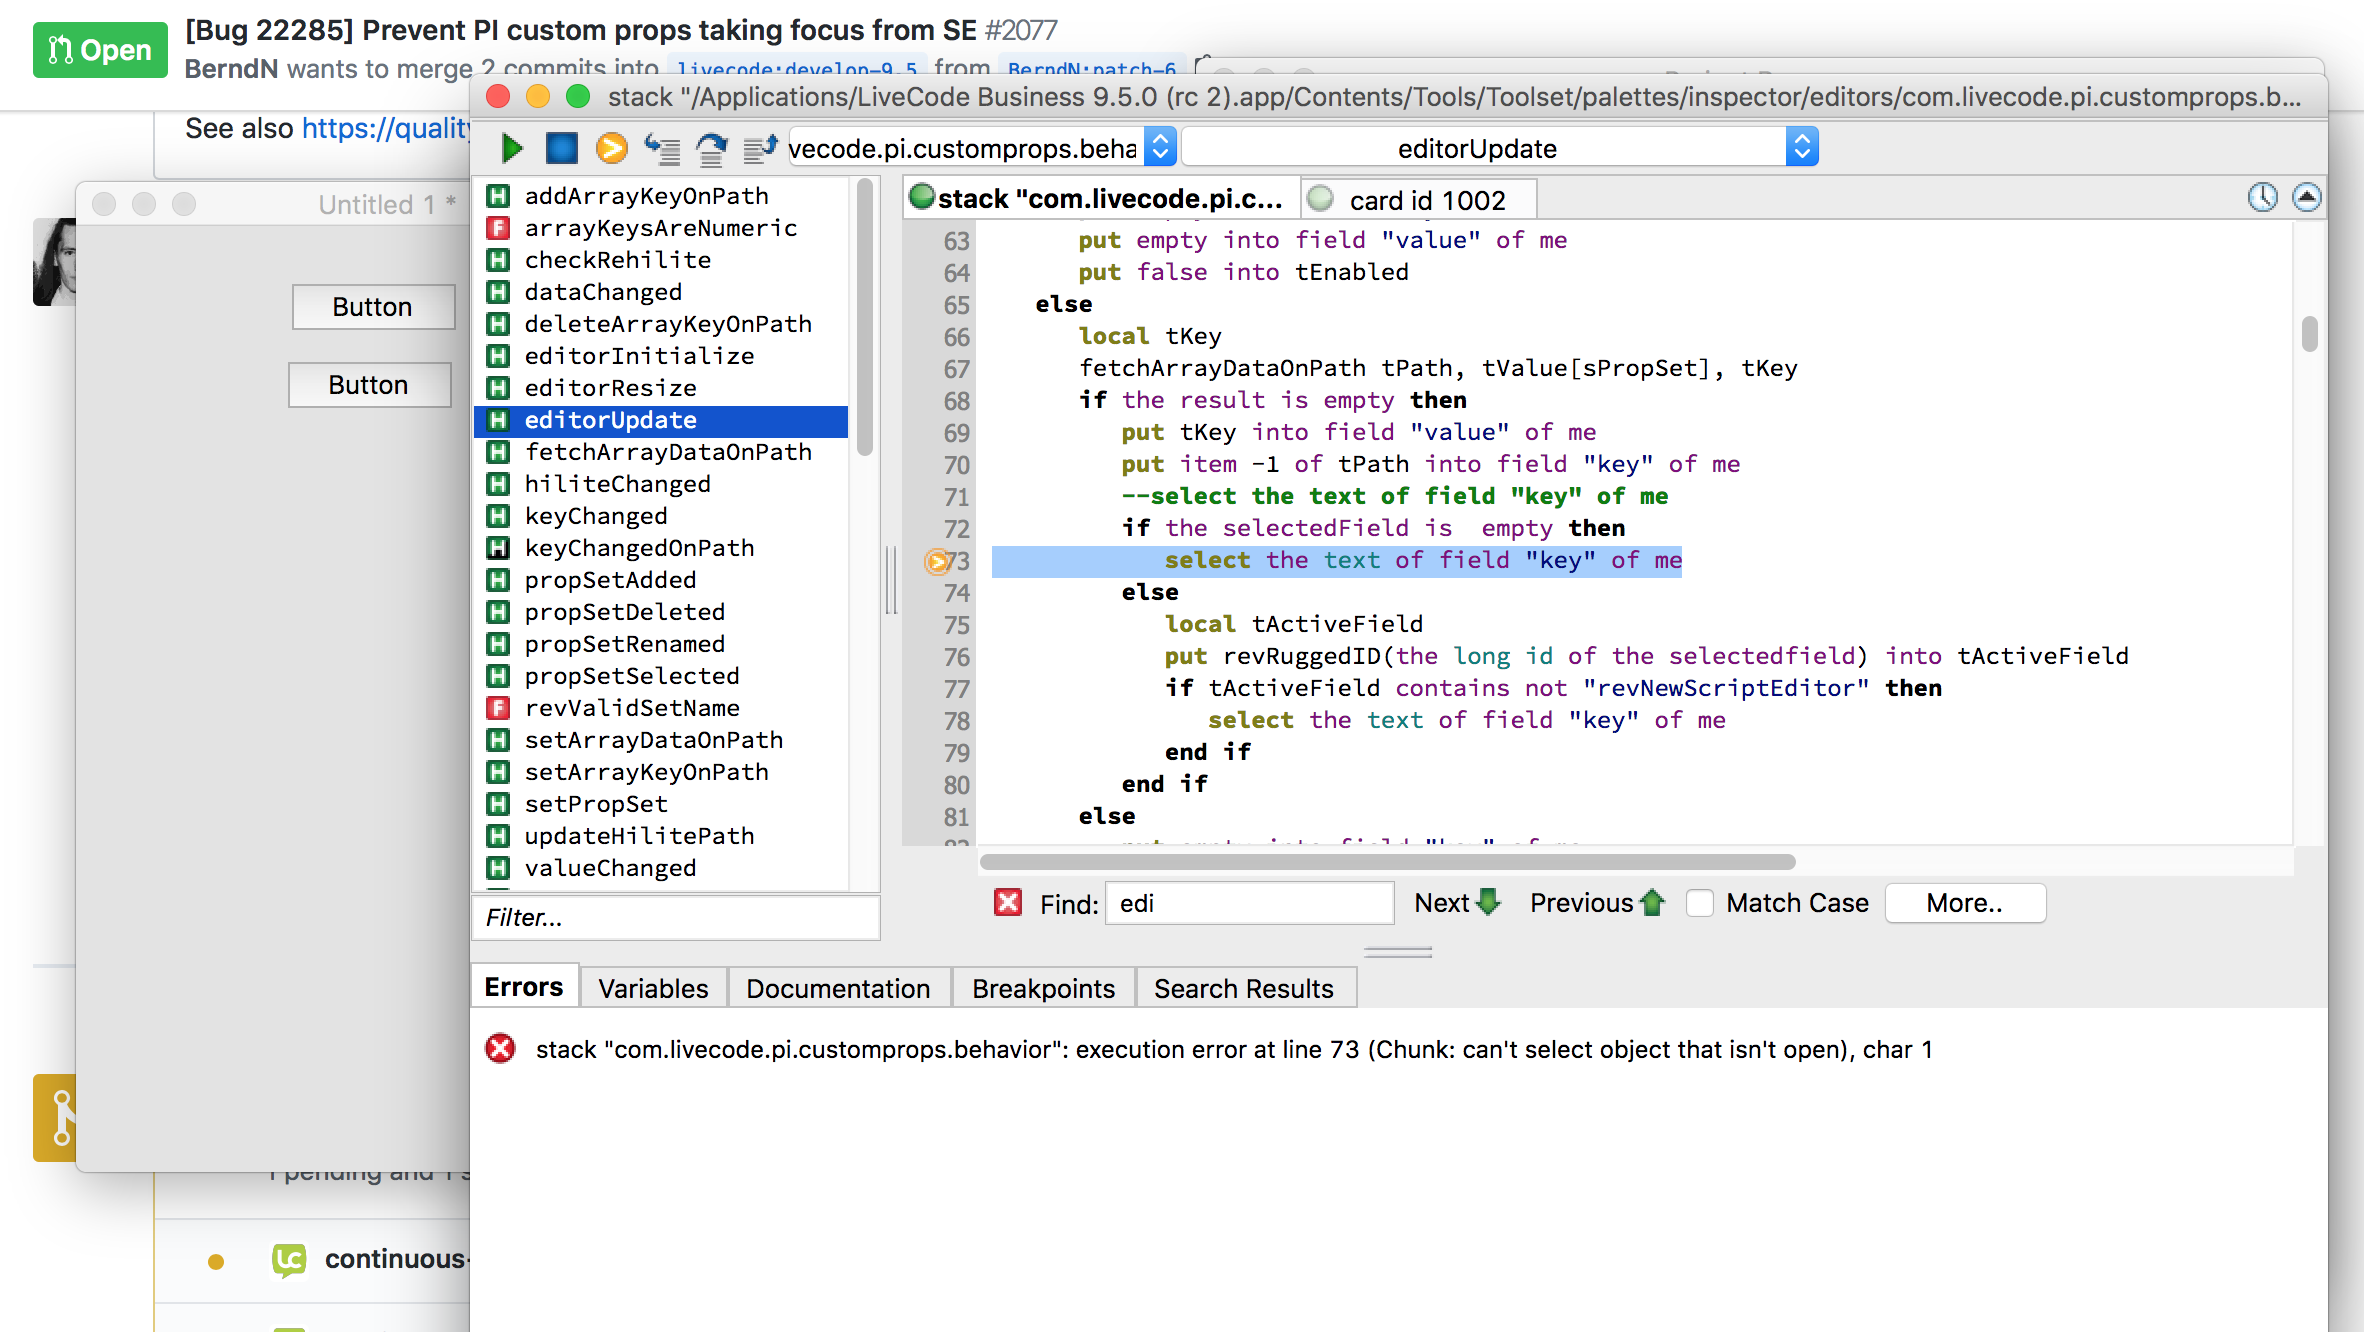Click the collapse arrow icon beside clock
This screenshot has width=2364, height=1332.
tap(2306, 198)
